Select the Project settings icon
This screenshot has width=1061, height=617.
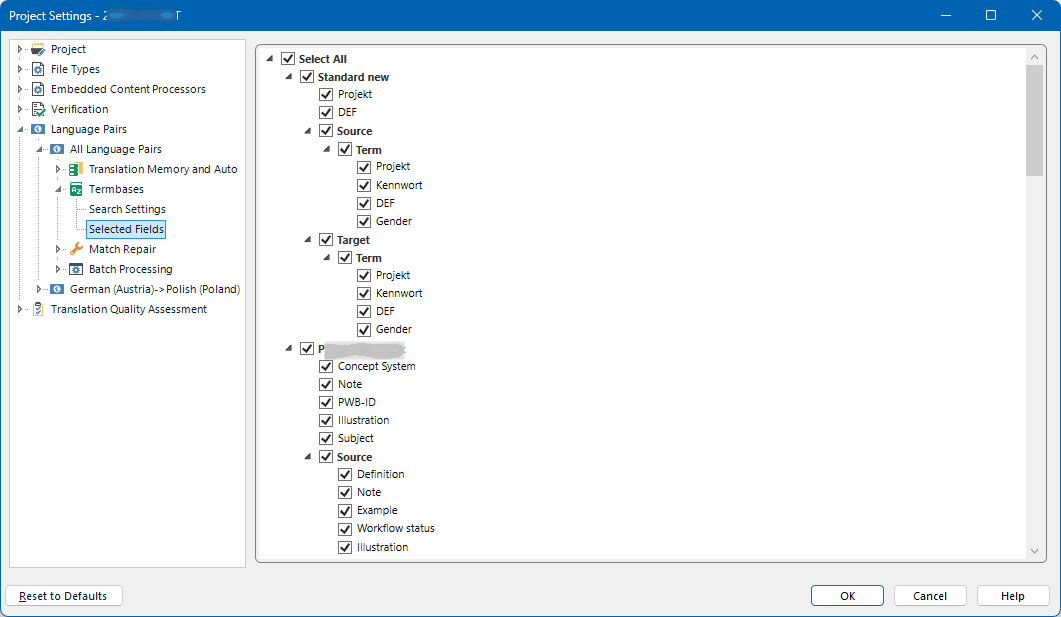point(37,48)
